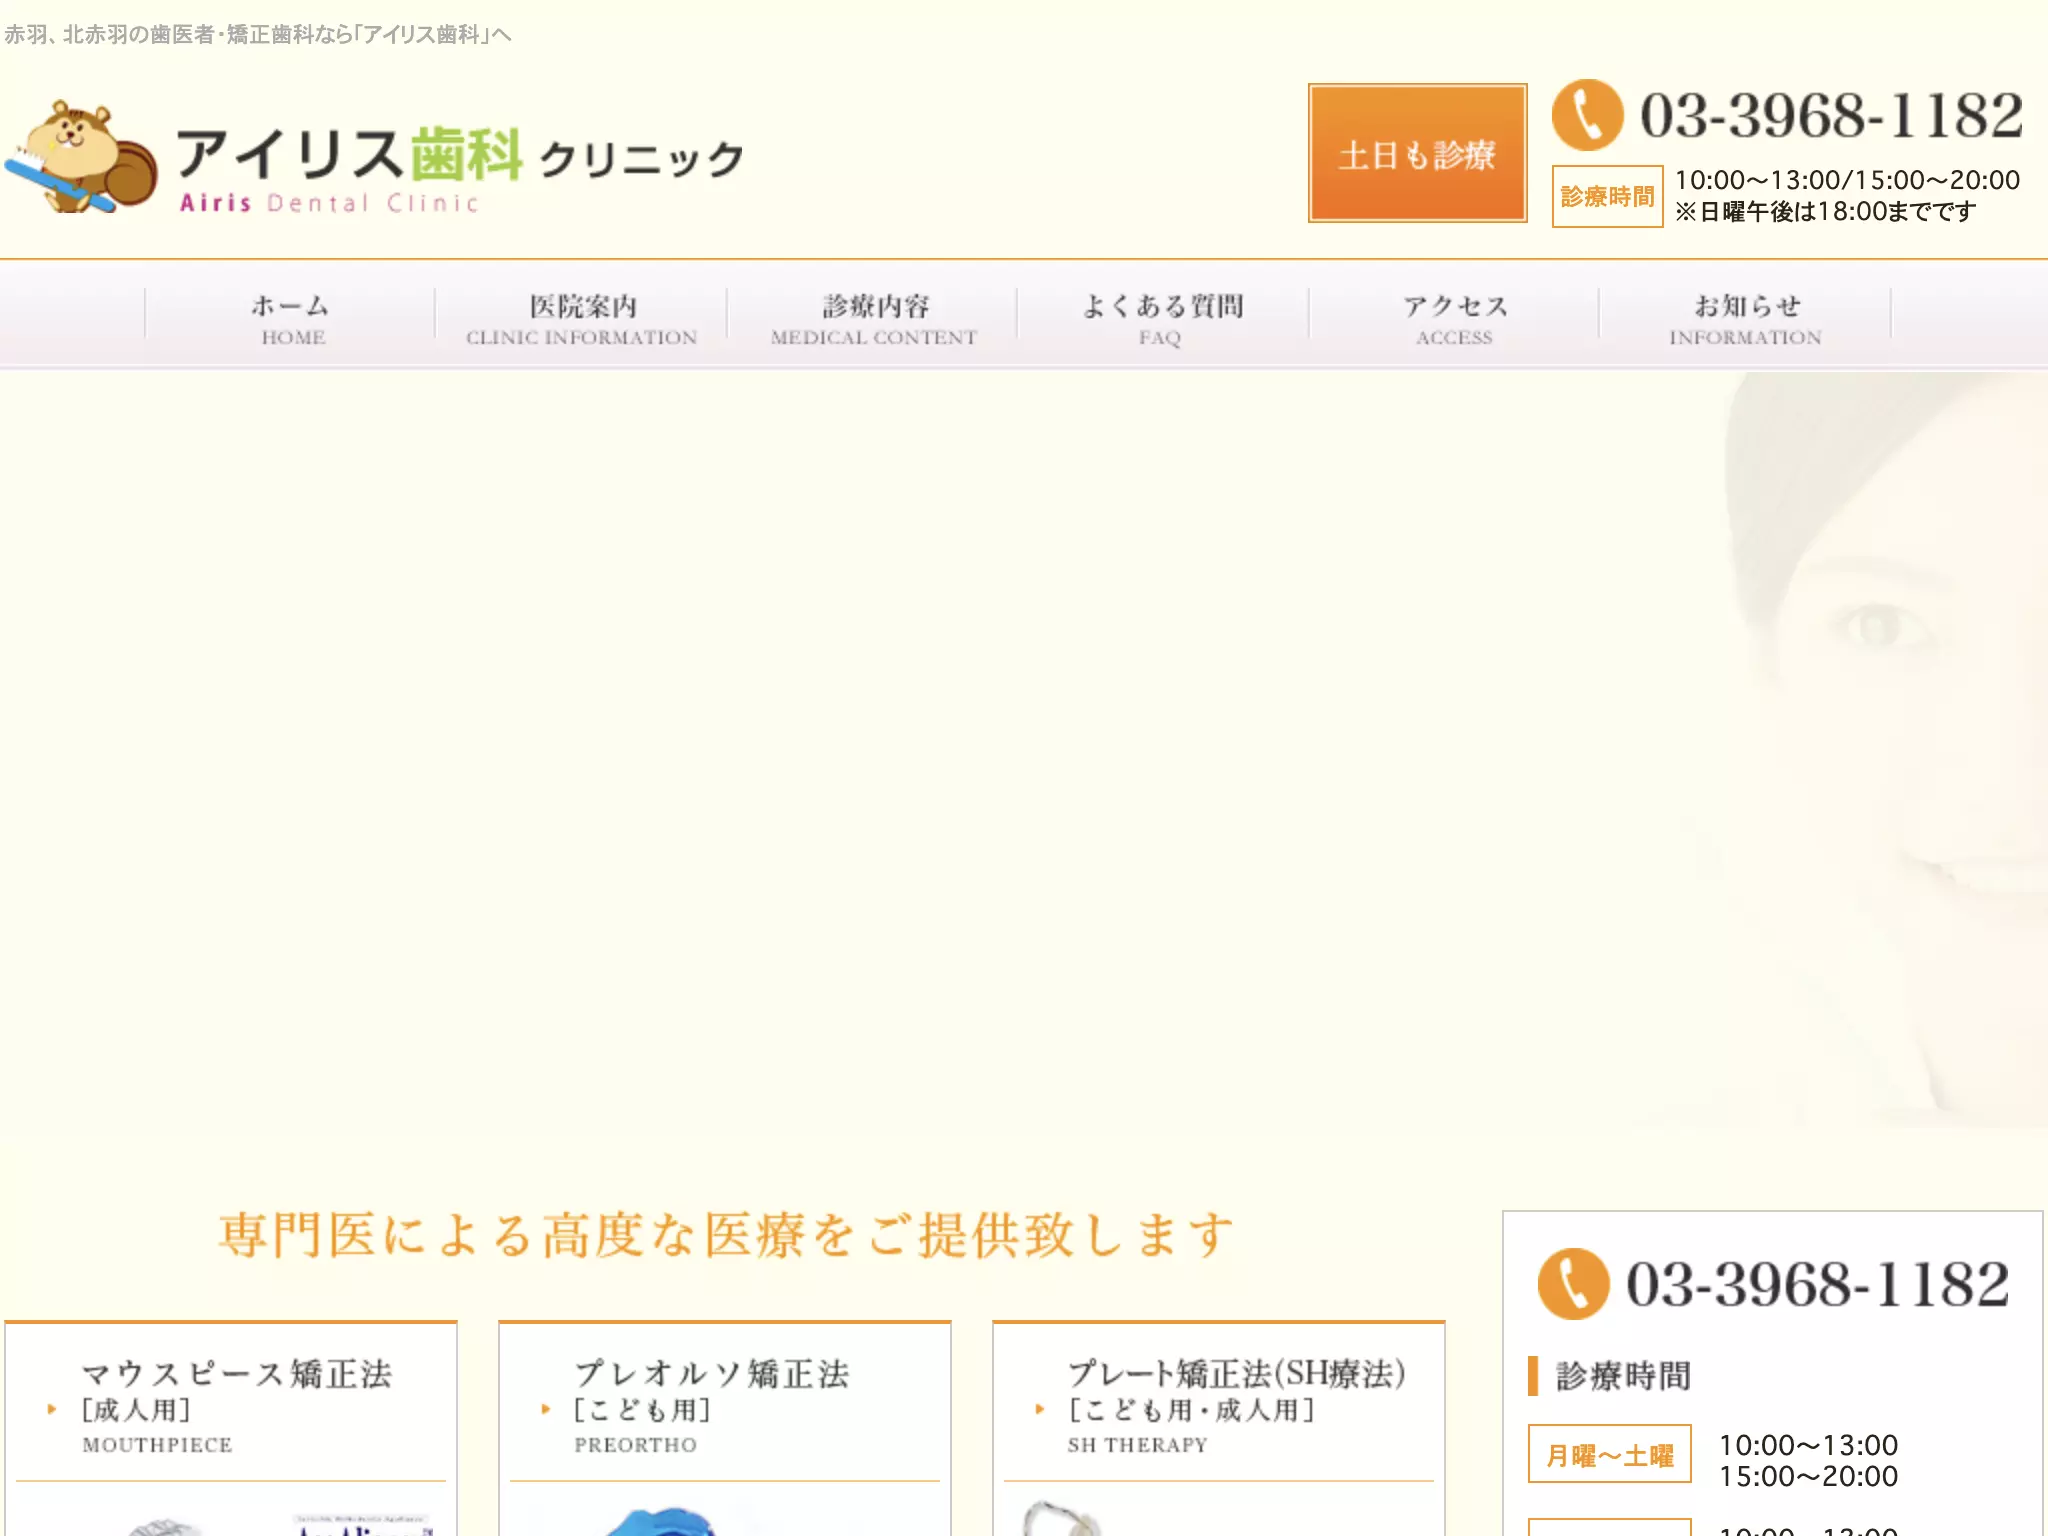This screenshot has width=2048, height=1536.
Task: Click the top tagline 赤羽、北赤羽の歯医者 text
Action: pyautogui.click(x=257, y=35)
